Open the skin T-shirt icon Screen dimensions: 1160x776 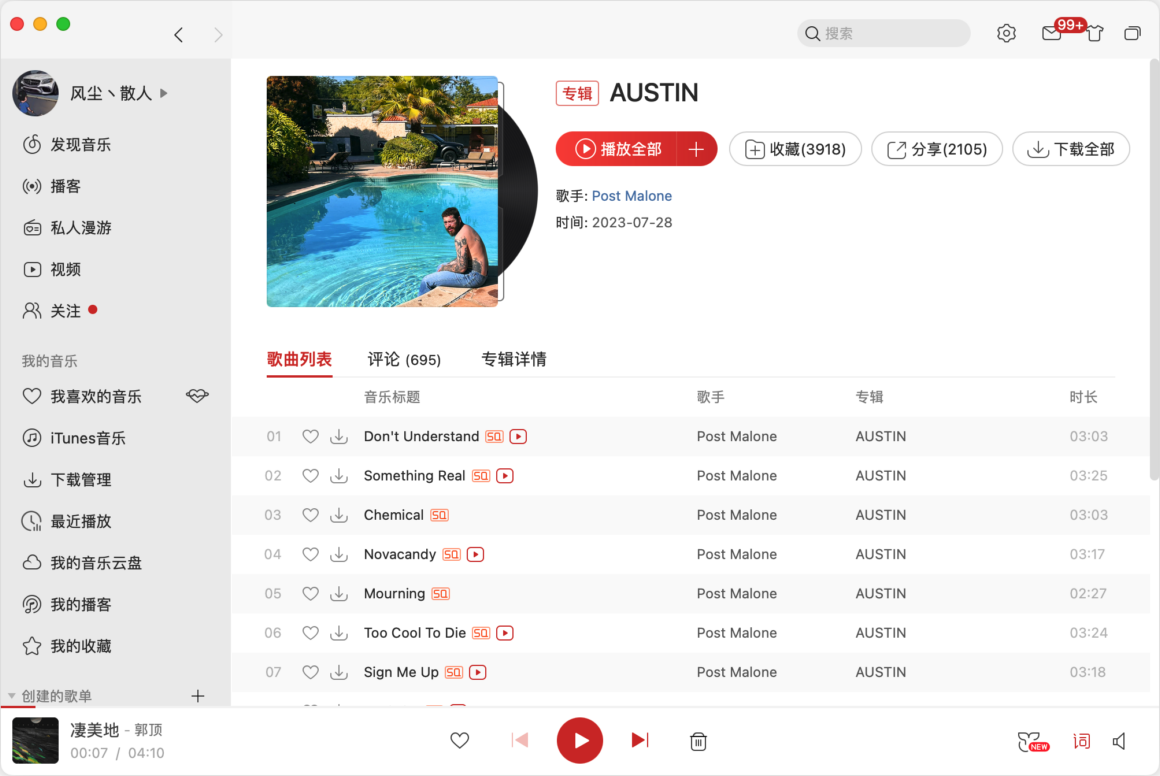1094,33
